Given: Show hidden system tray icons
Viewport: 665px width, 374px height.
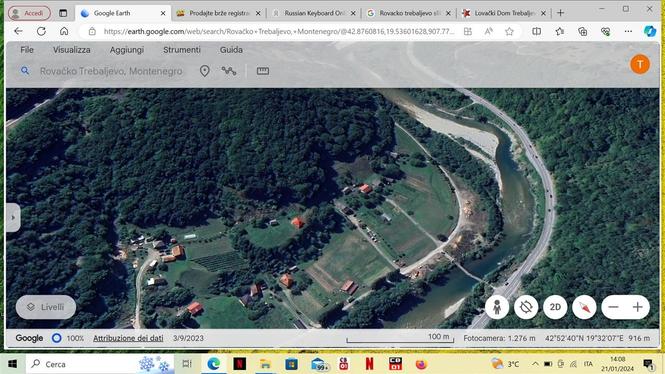Looking at the screenshot, I should [535, 364].
